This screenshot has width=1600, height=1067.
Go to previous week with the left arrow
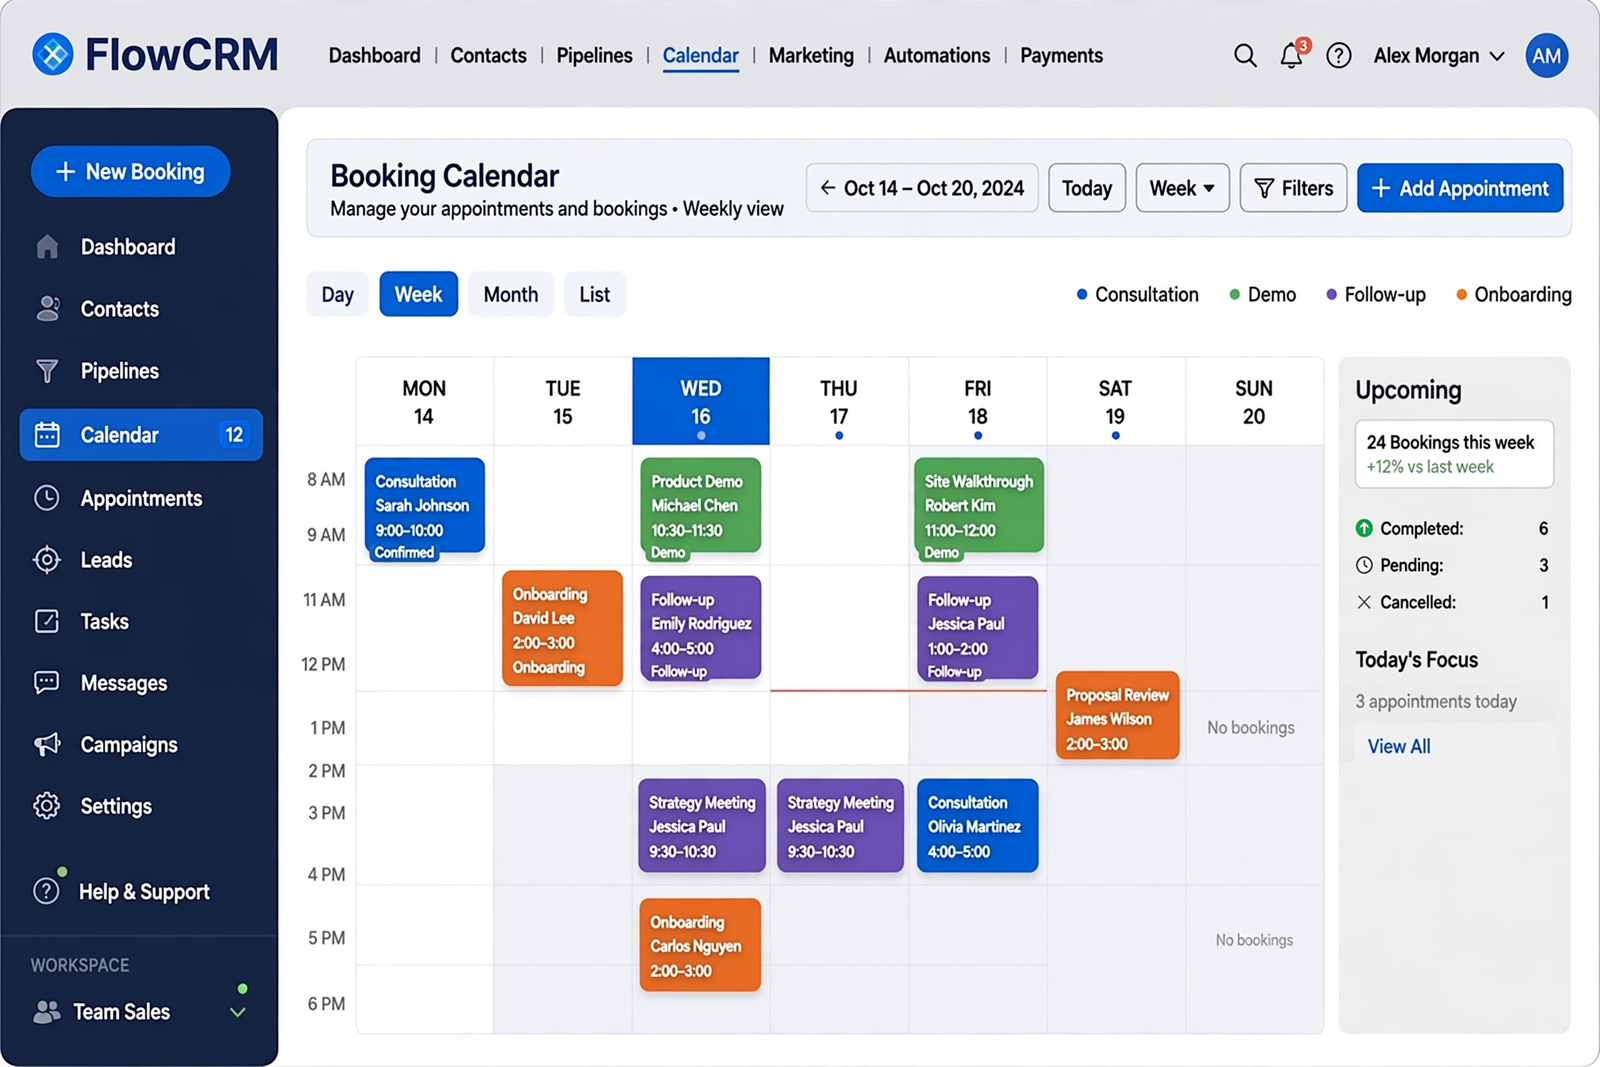click(828, 188)
